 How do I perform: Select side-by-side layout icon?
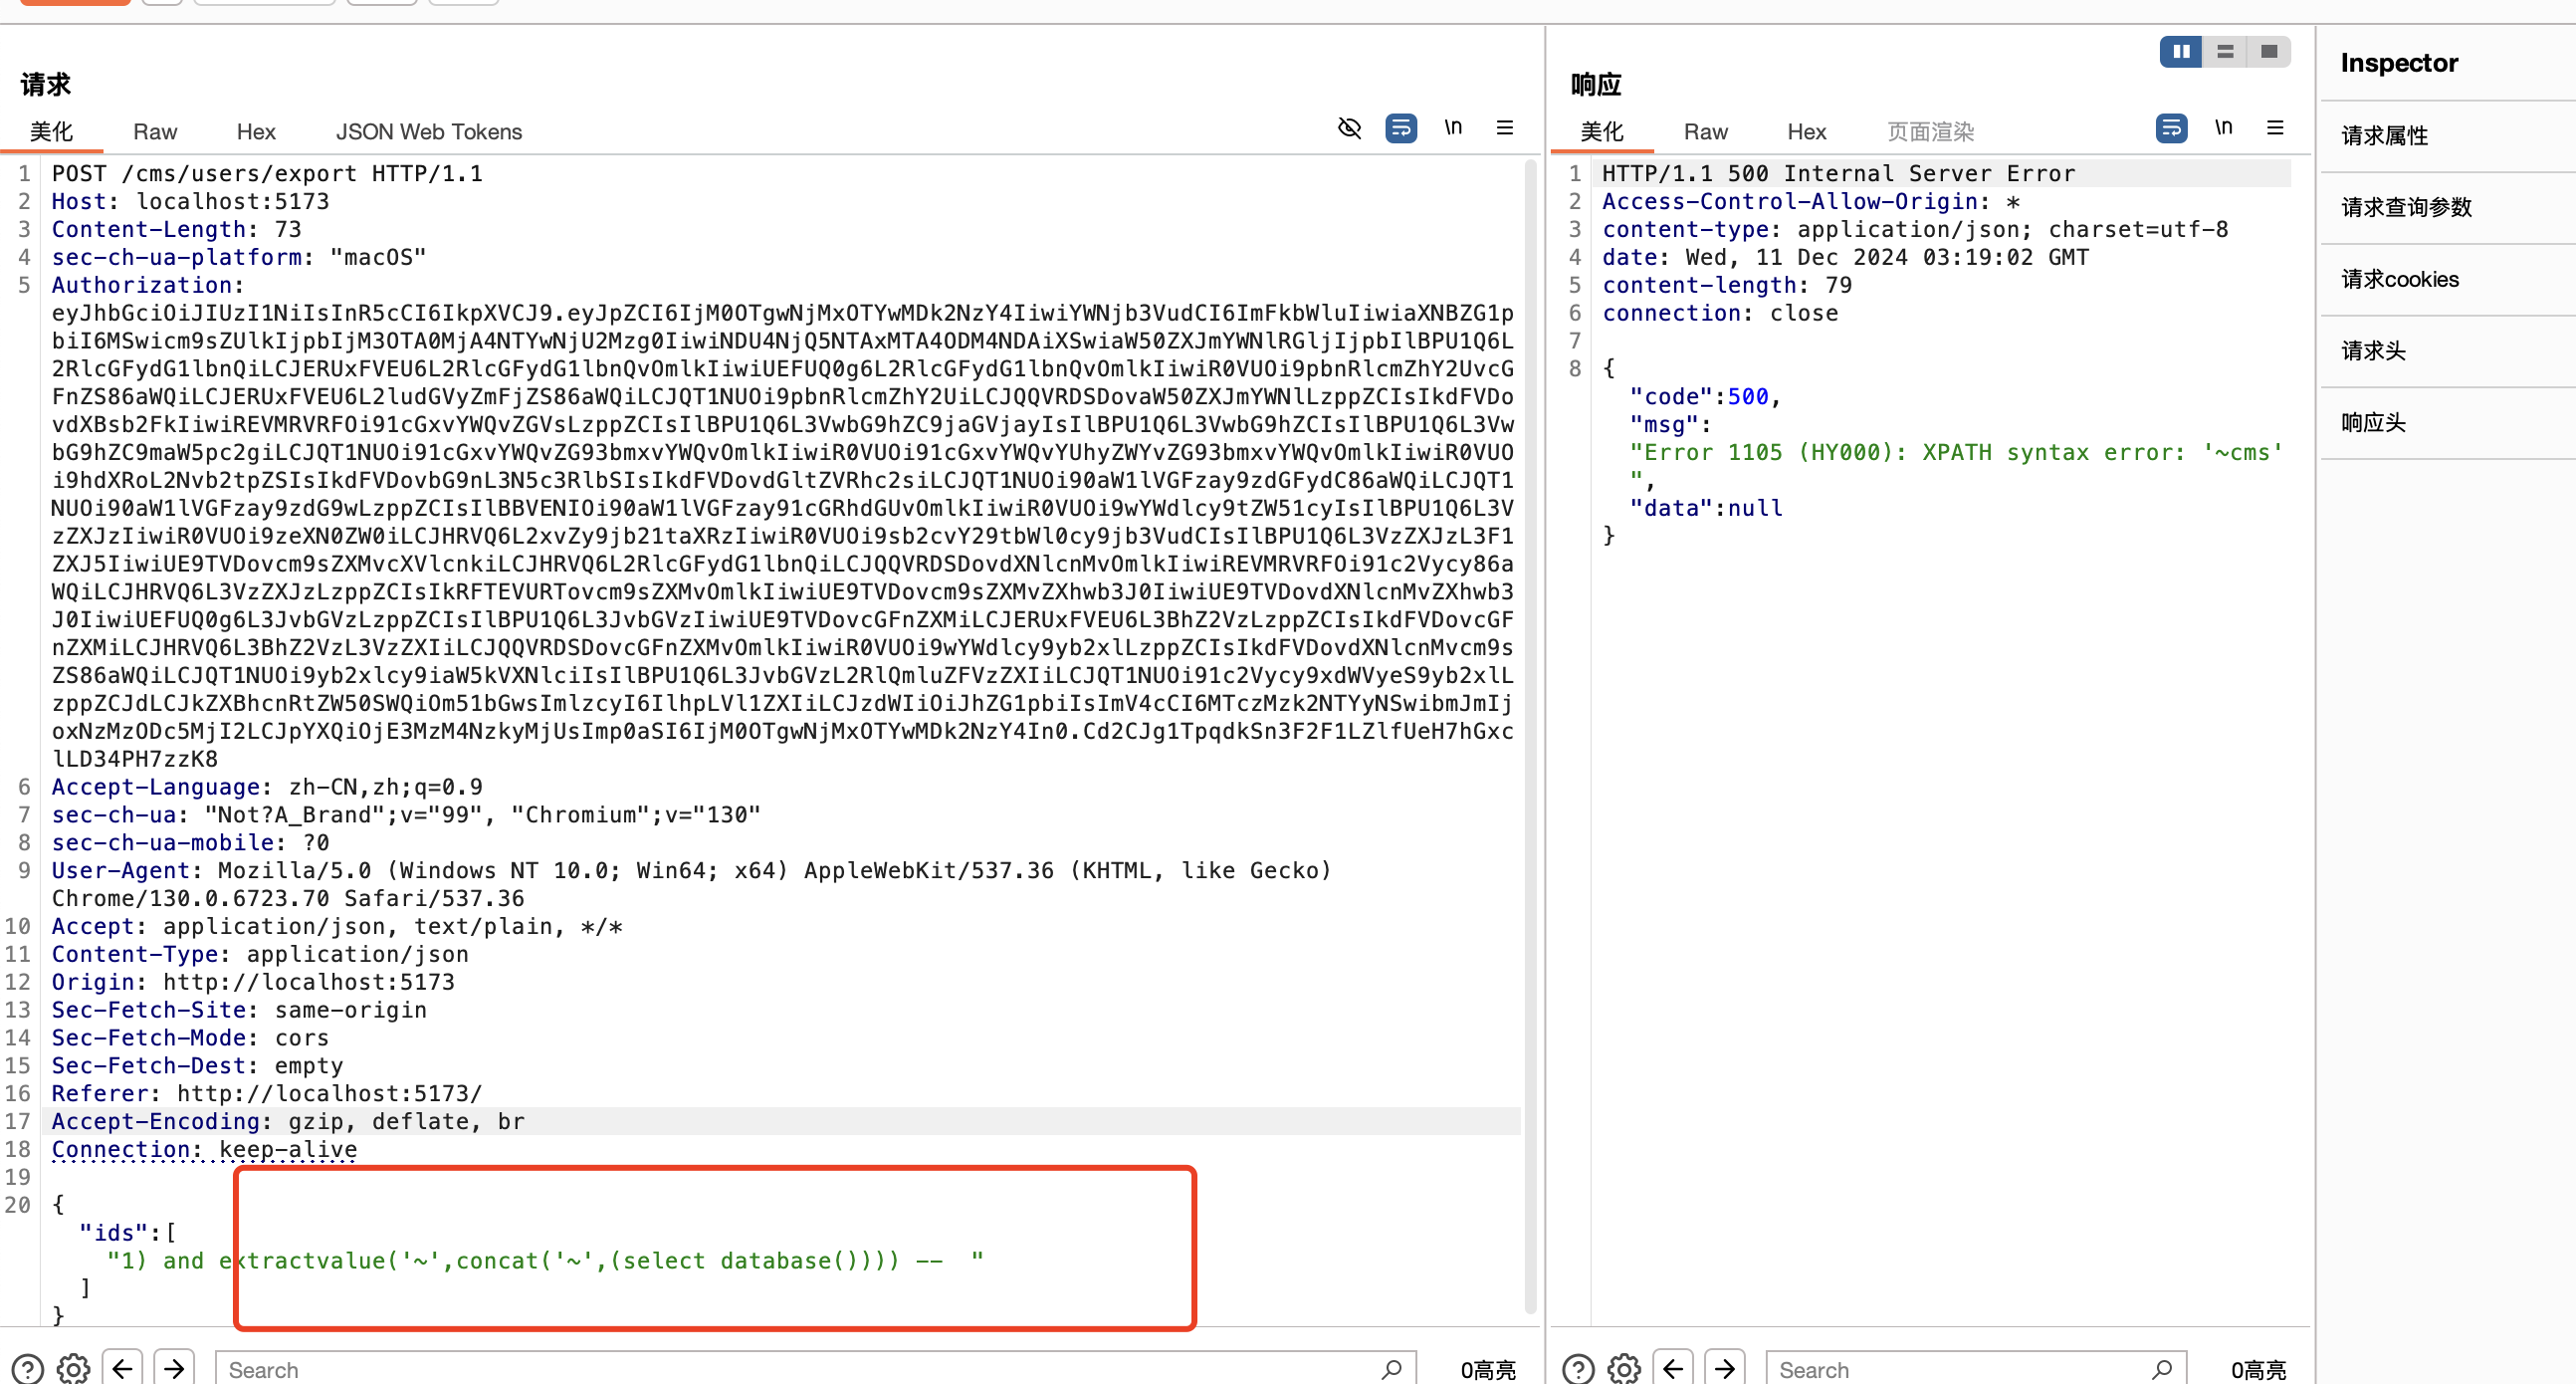tap(2180, 51)
